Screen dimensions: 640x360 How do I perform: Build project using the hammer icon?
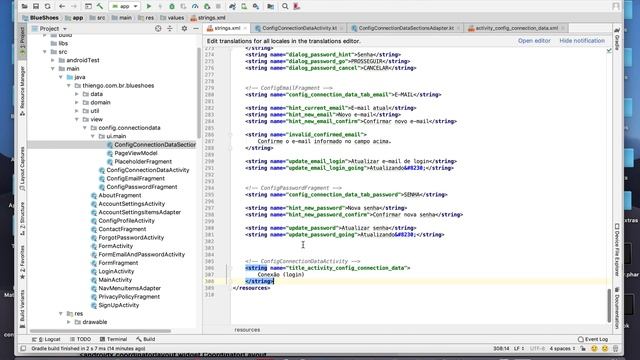100,6
